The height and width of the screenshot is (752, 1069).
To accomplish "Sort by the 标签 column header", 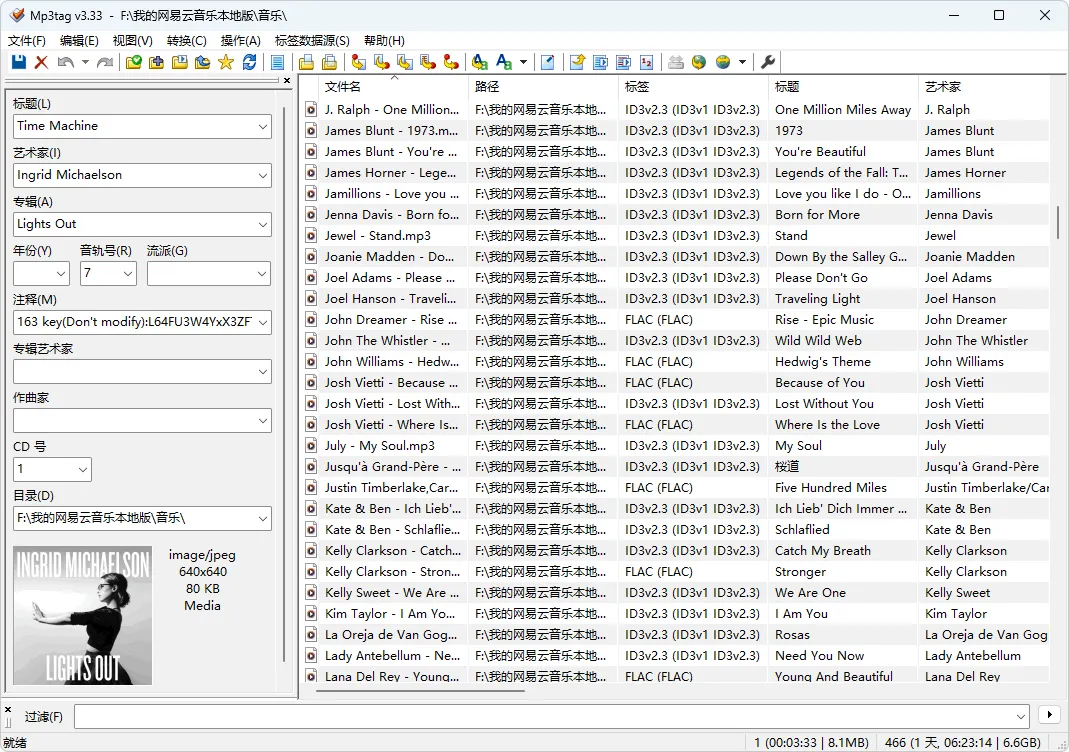I will (x=693, y=87).
